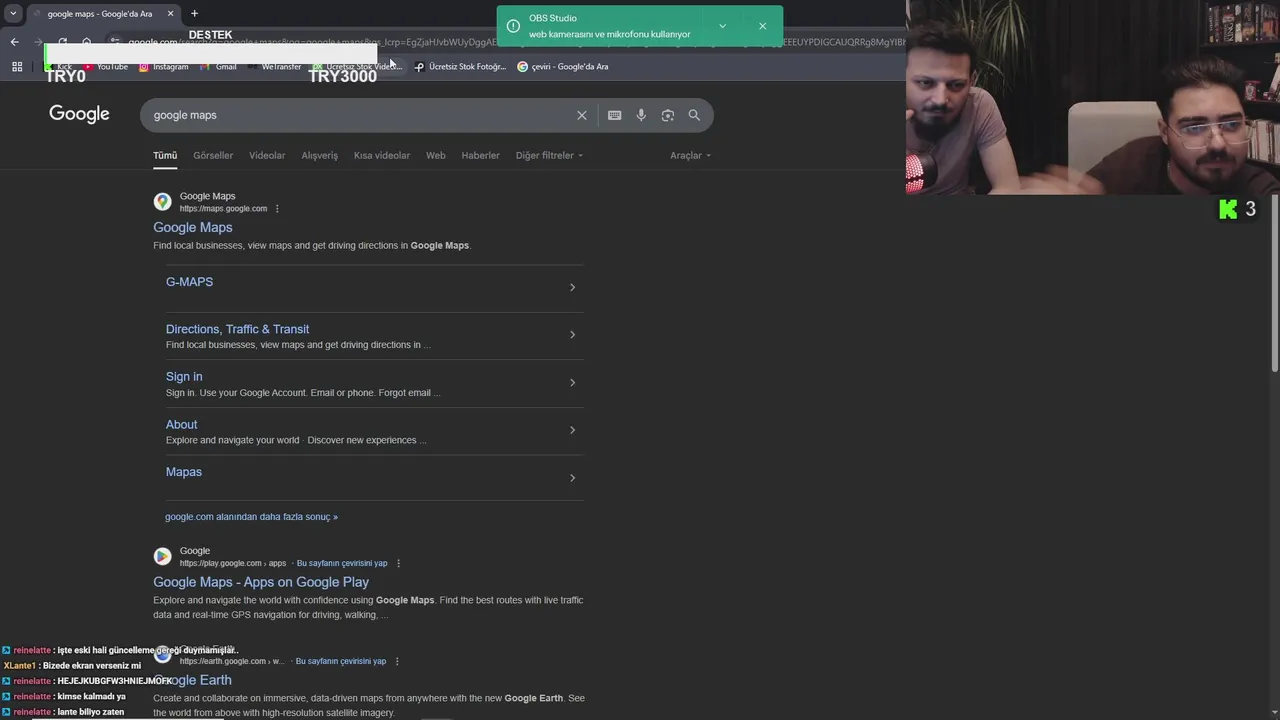Focus the google maps search input
Screen dimensions: 1280x720
click(360, 115)
